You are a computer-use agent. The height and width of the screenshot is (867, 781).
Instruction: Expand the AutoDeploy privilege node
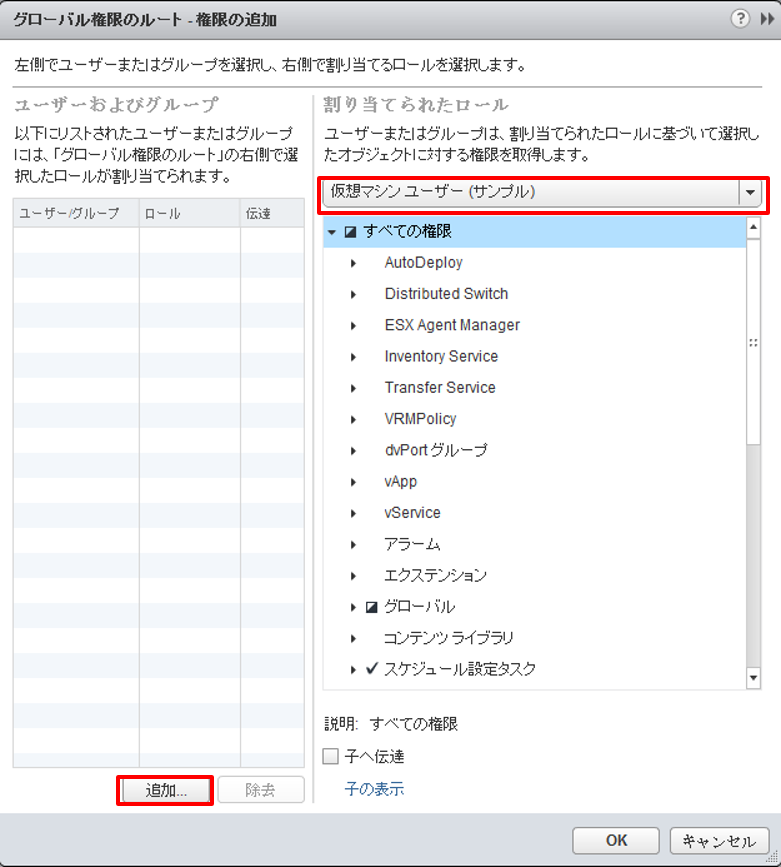tap(353, 263)
